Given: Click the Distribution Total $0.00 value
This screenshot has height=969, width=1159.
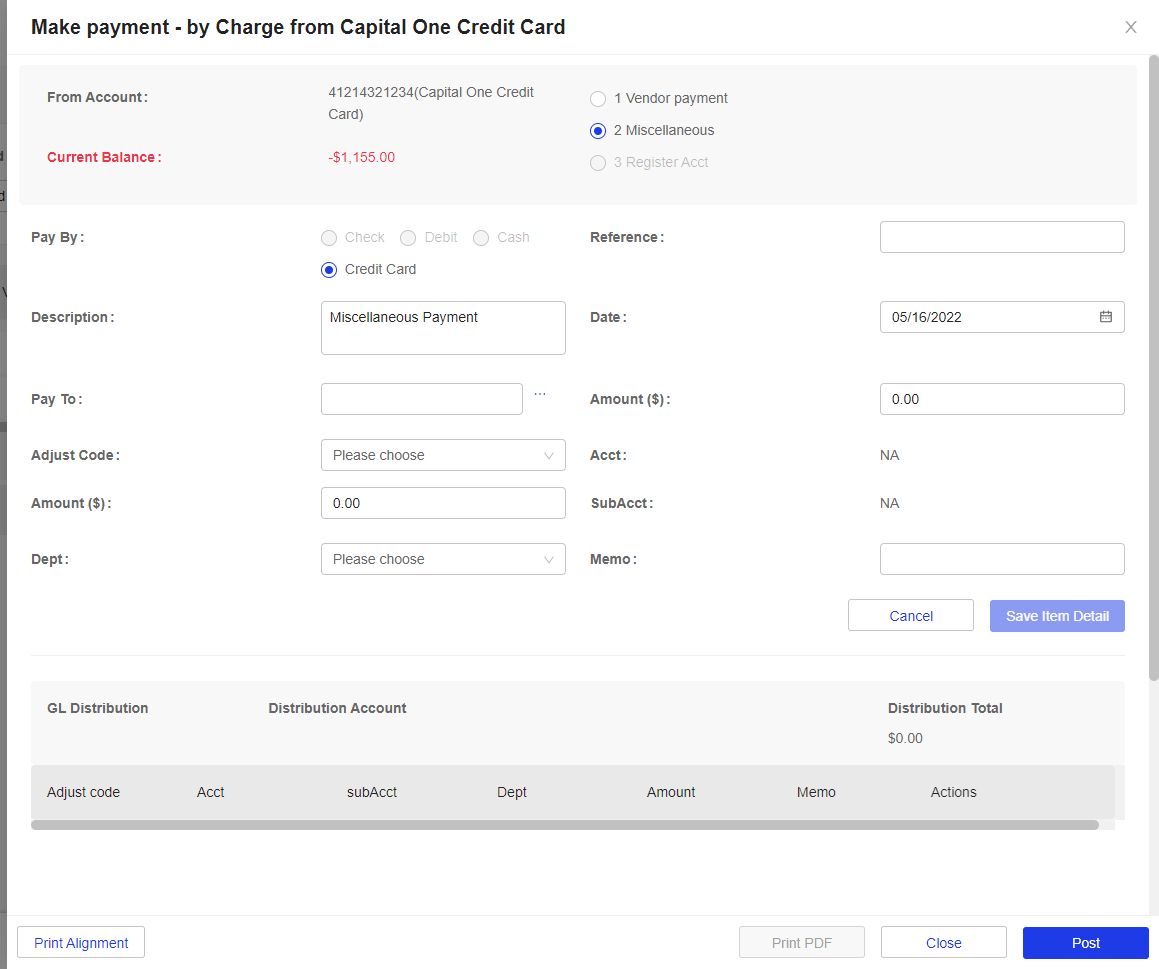Looking at the screenshot, I should click(x=905, y=738).
